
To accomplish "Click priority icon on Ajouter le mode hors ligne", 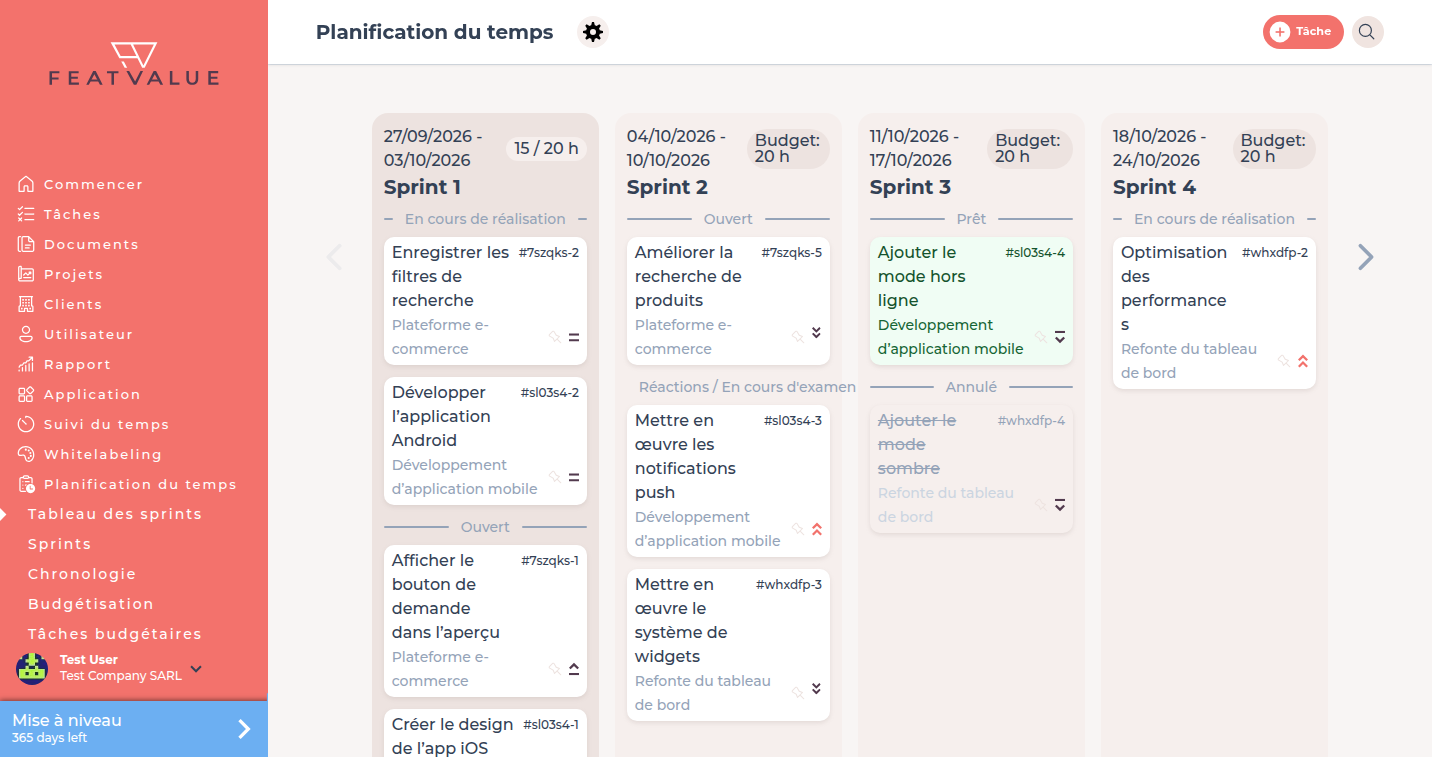I will point(1060,337).
